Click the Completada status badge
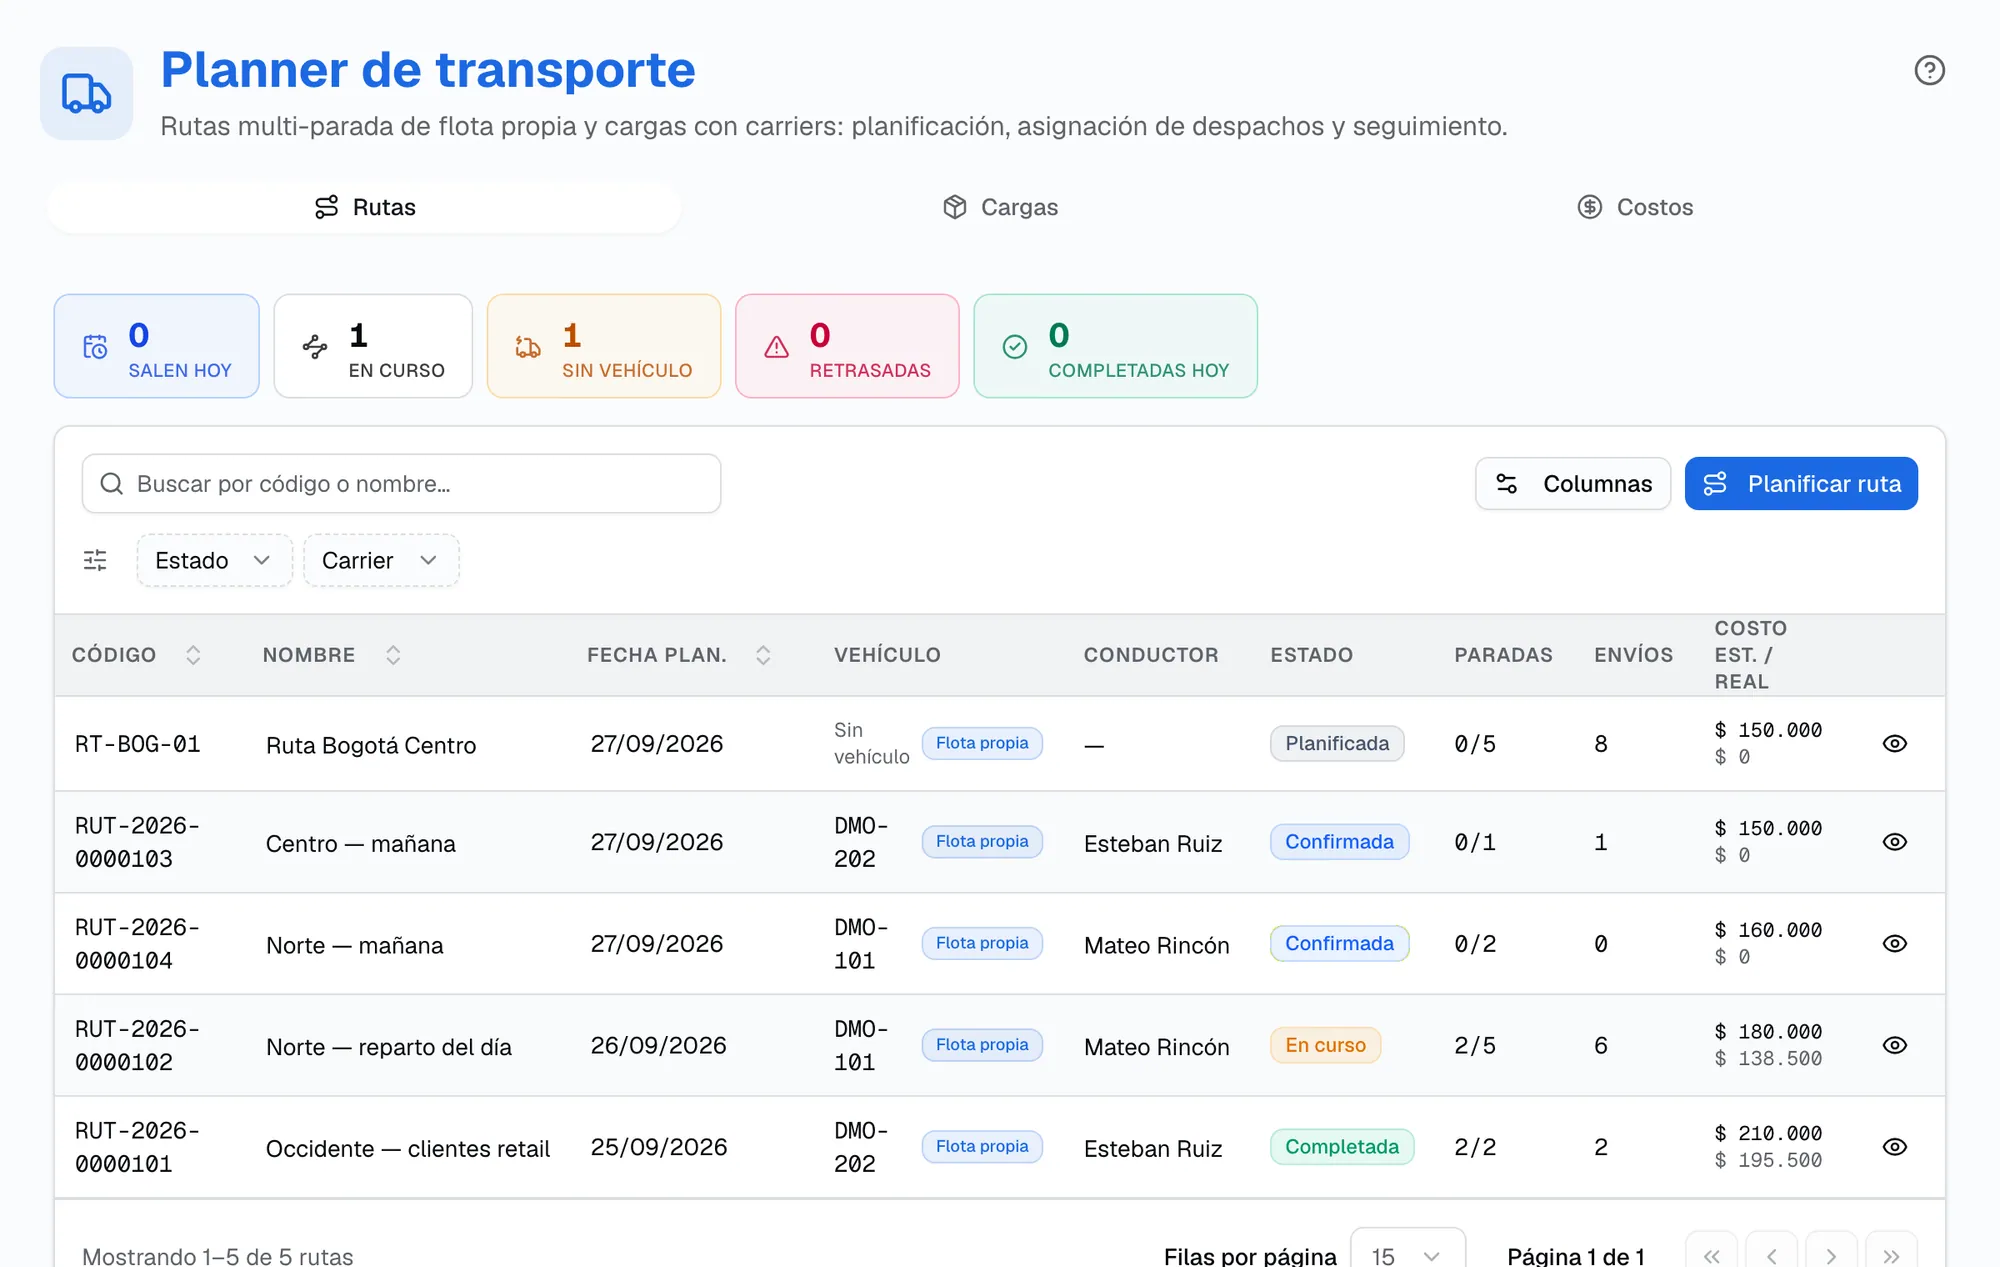The height and width of the screenshot is (1267, 2000). (1342, 1147)
